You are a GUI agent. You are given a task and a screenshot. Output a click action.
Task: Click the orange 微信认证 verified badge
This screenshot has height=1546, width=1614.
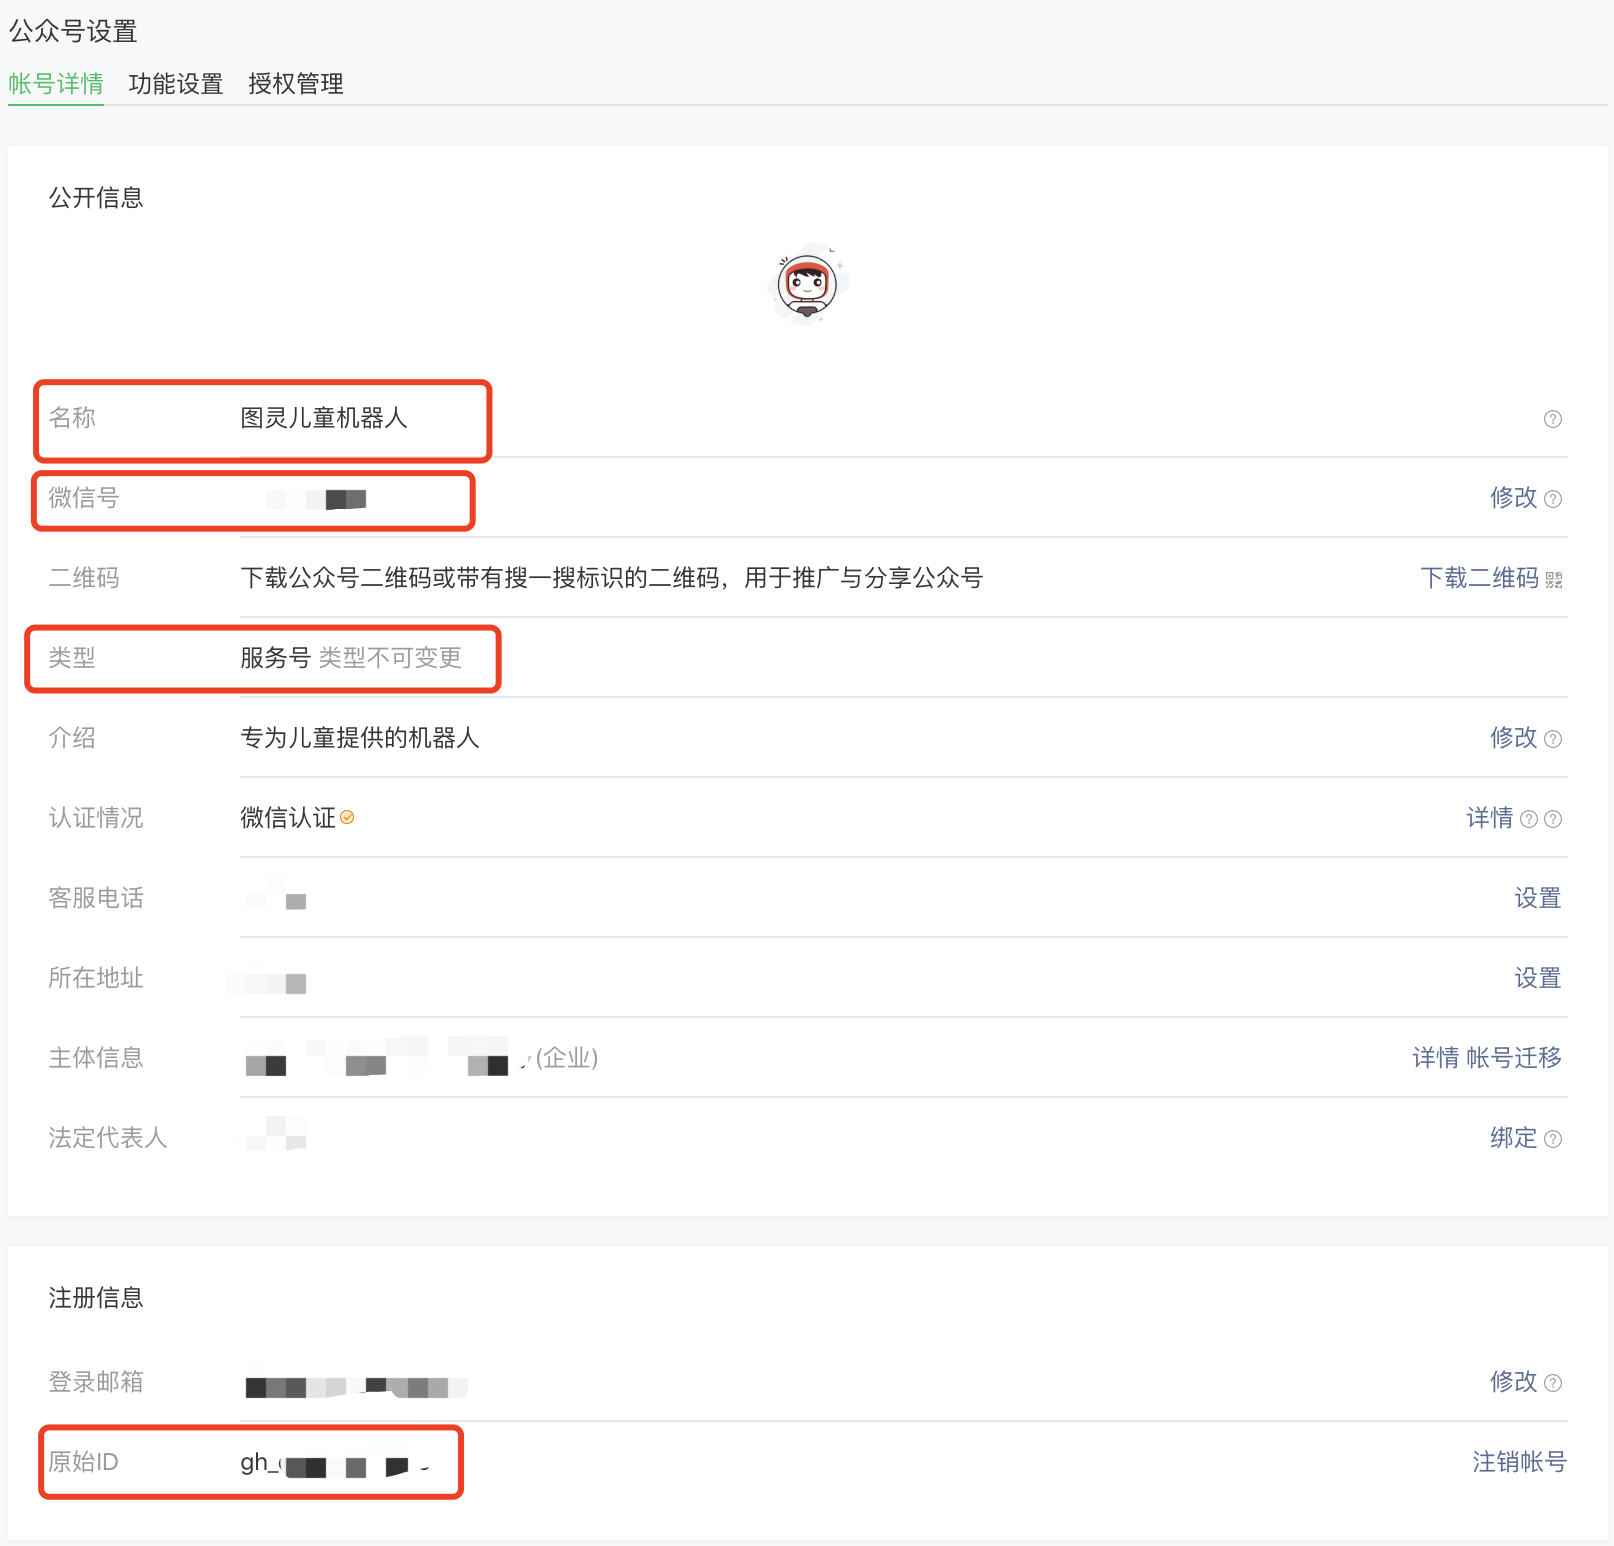tap(347, 818)
